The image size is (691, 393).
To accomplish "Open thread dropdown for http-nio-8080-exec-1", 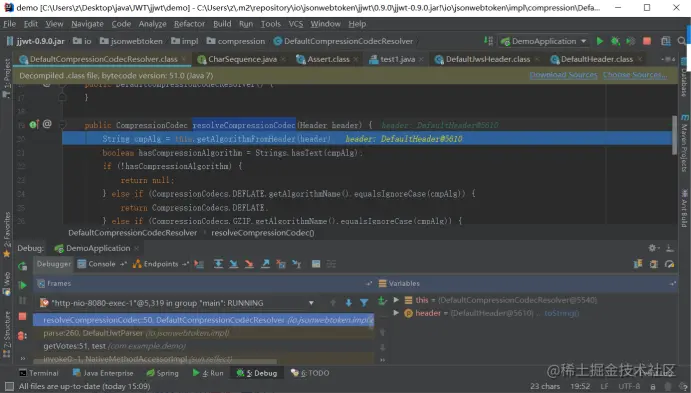I will click(x=311, y=303).
